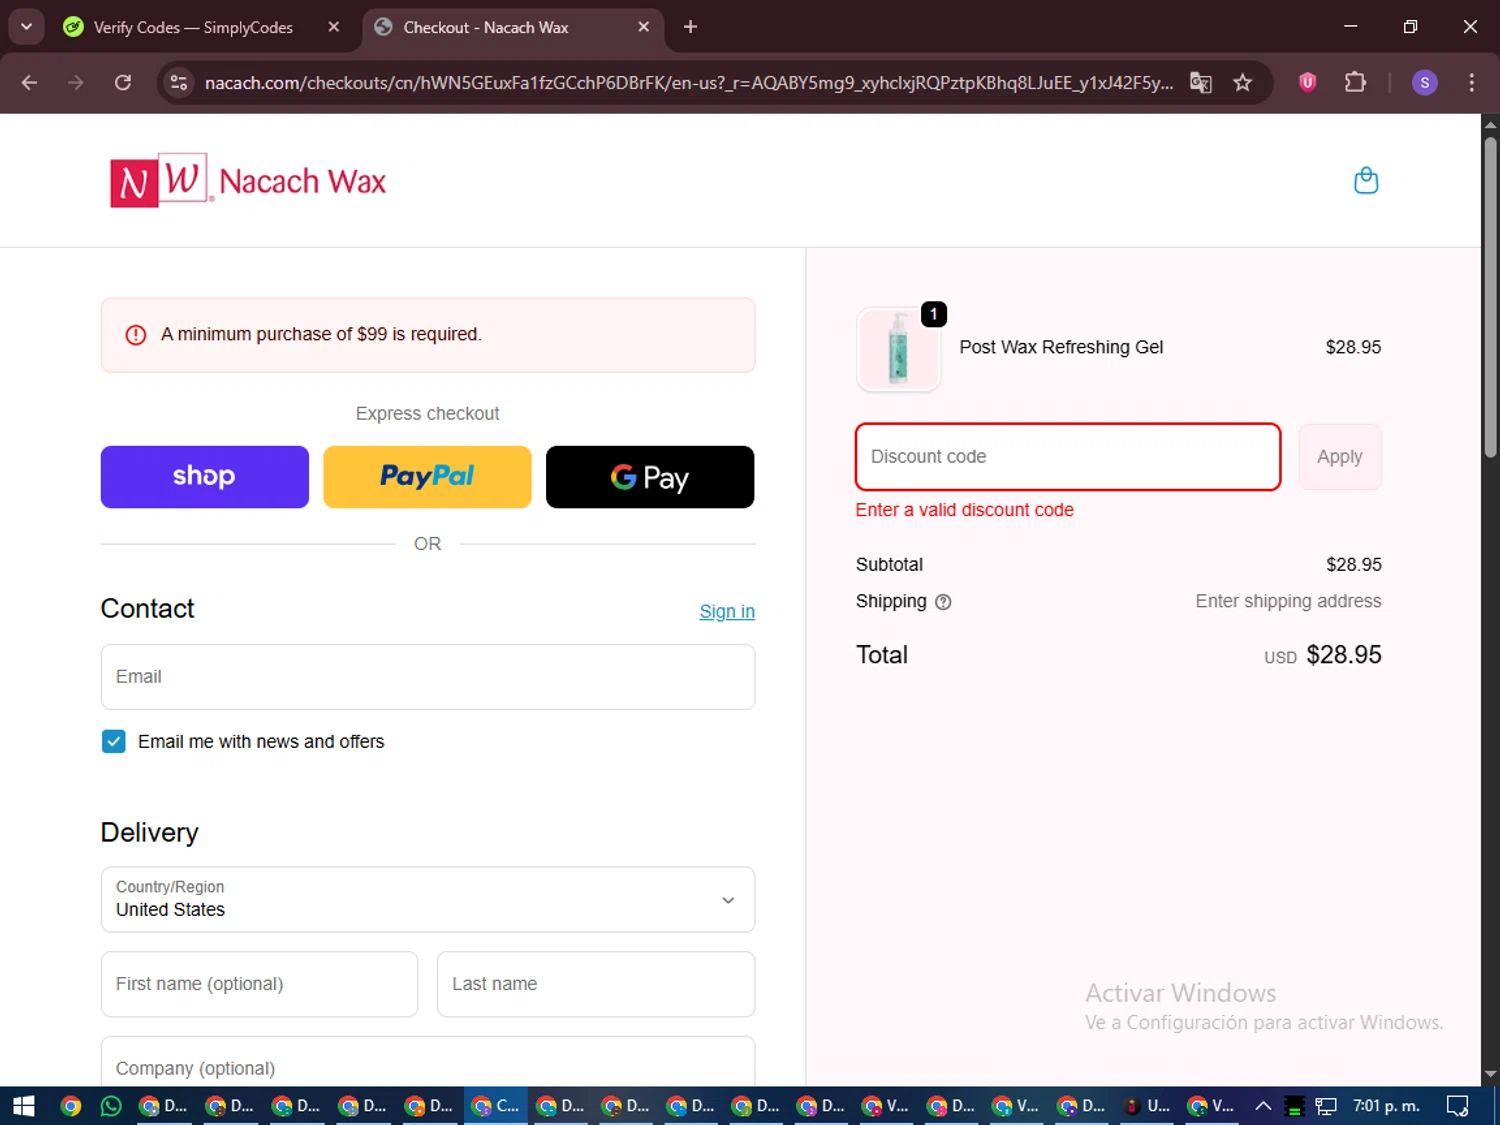Image resolution: width=1500 pixels, height=1125 pixels.
Task: Open the Chrome profile avatar S
Action: [x=1424, y=83]
